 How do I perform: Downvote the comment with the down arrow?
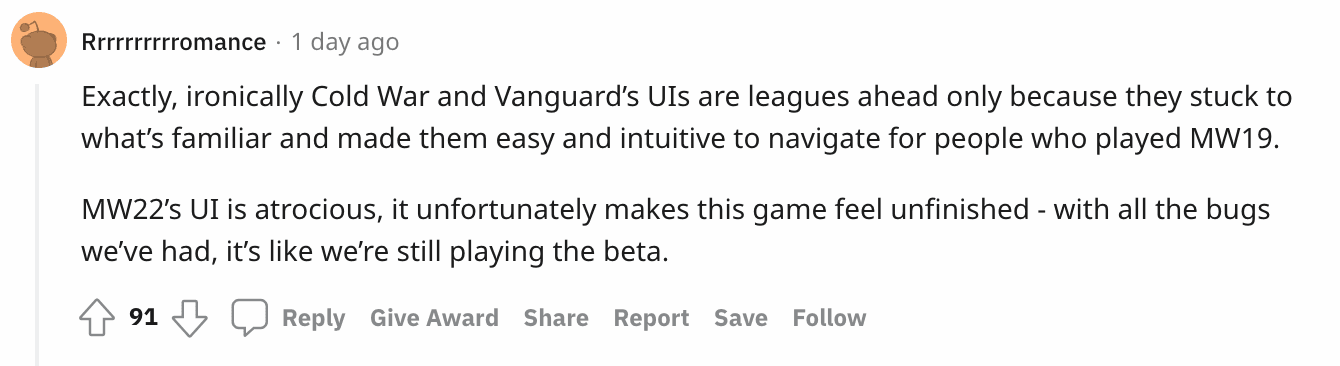189,318
